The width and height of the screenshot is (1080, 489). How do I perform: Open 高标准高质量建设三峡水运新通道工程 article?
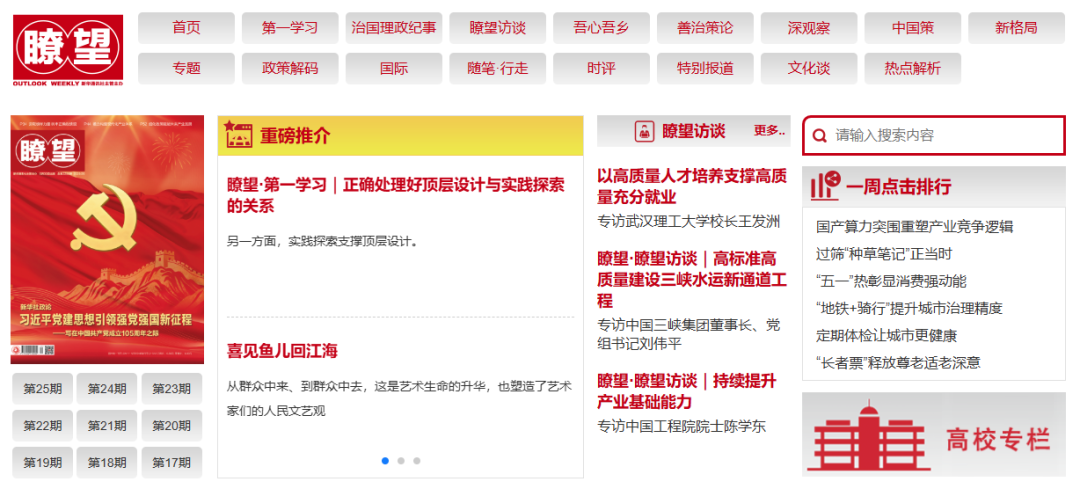[692, 280]
